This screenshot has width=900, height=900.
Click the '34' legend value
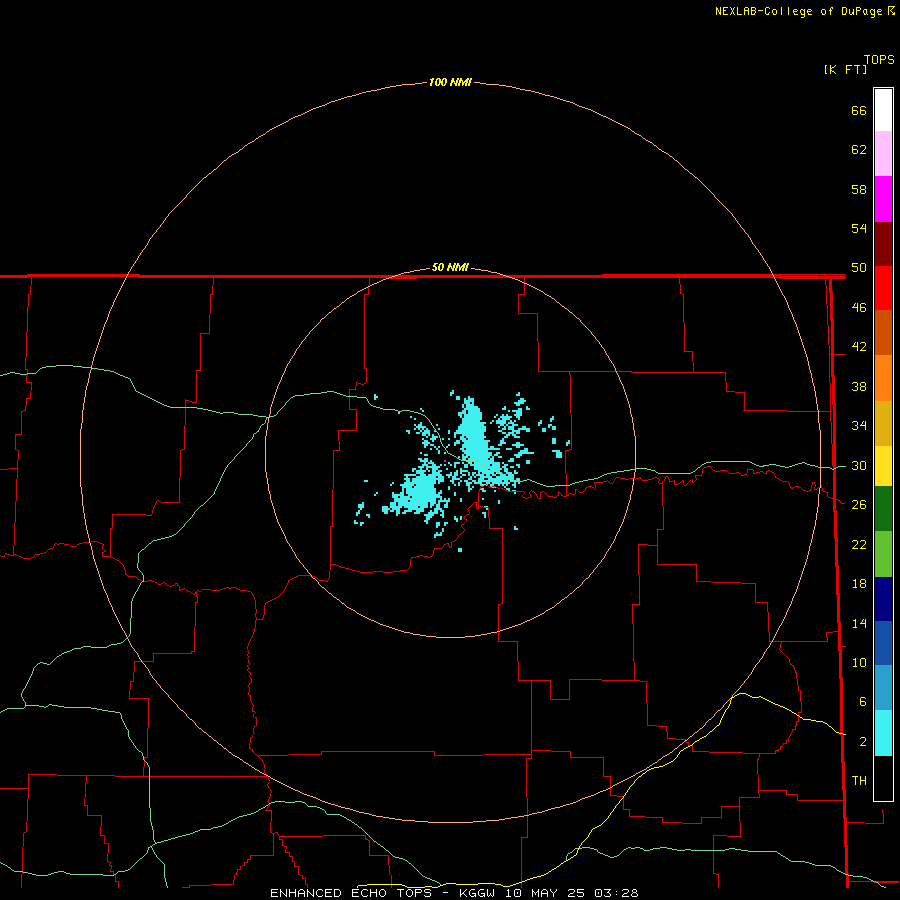click(x=859, y=426)
